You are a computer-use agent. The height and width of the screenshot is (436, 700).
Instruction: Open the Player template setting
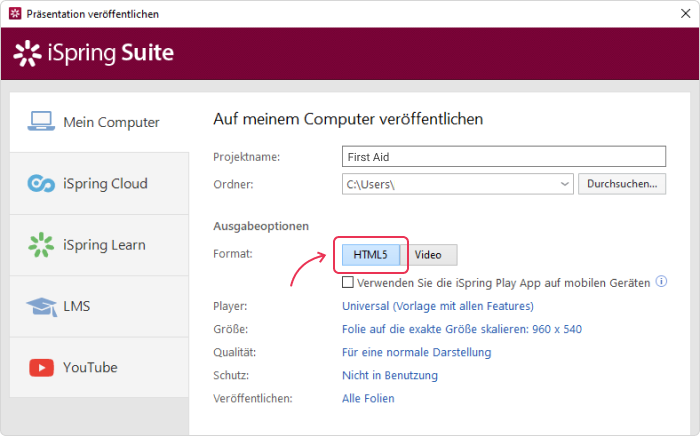click(438, 306)
